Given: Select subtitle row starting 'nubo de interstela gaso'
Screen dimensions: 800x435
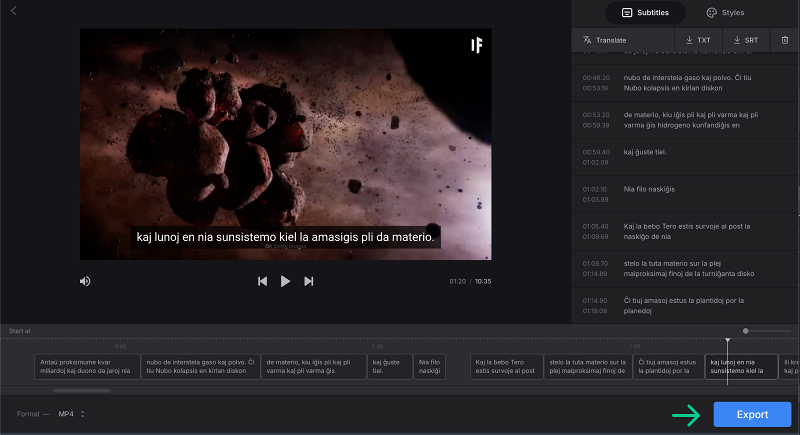Looking at the screenshot, I should coord(685,83).
